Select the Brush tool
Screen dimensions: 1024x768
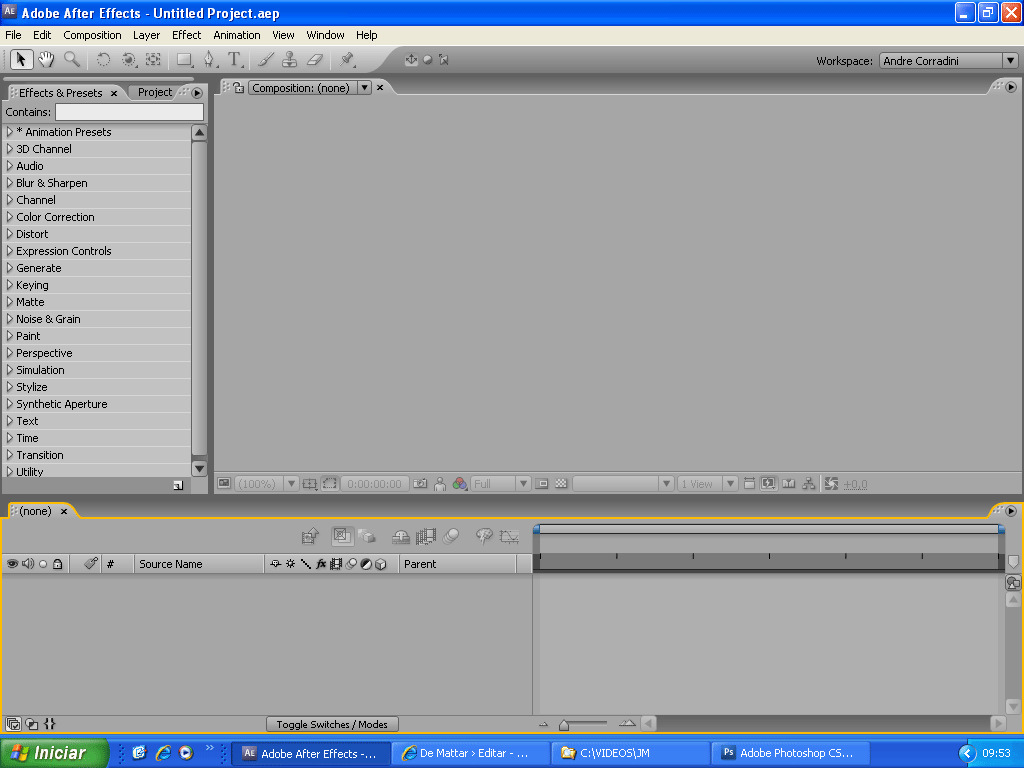265,60
